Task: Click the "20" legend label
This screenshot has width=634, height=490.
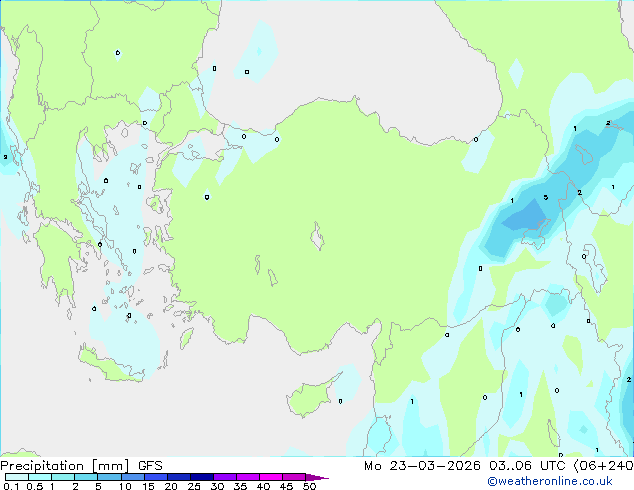Action: tap(171, 486)
